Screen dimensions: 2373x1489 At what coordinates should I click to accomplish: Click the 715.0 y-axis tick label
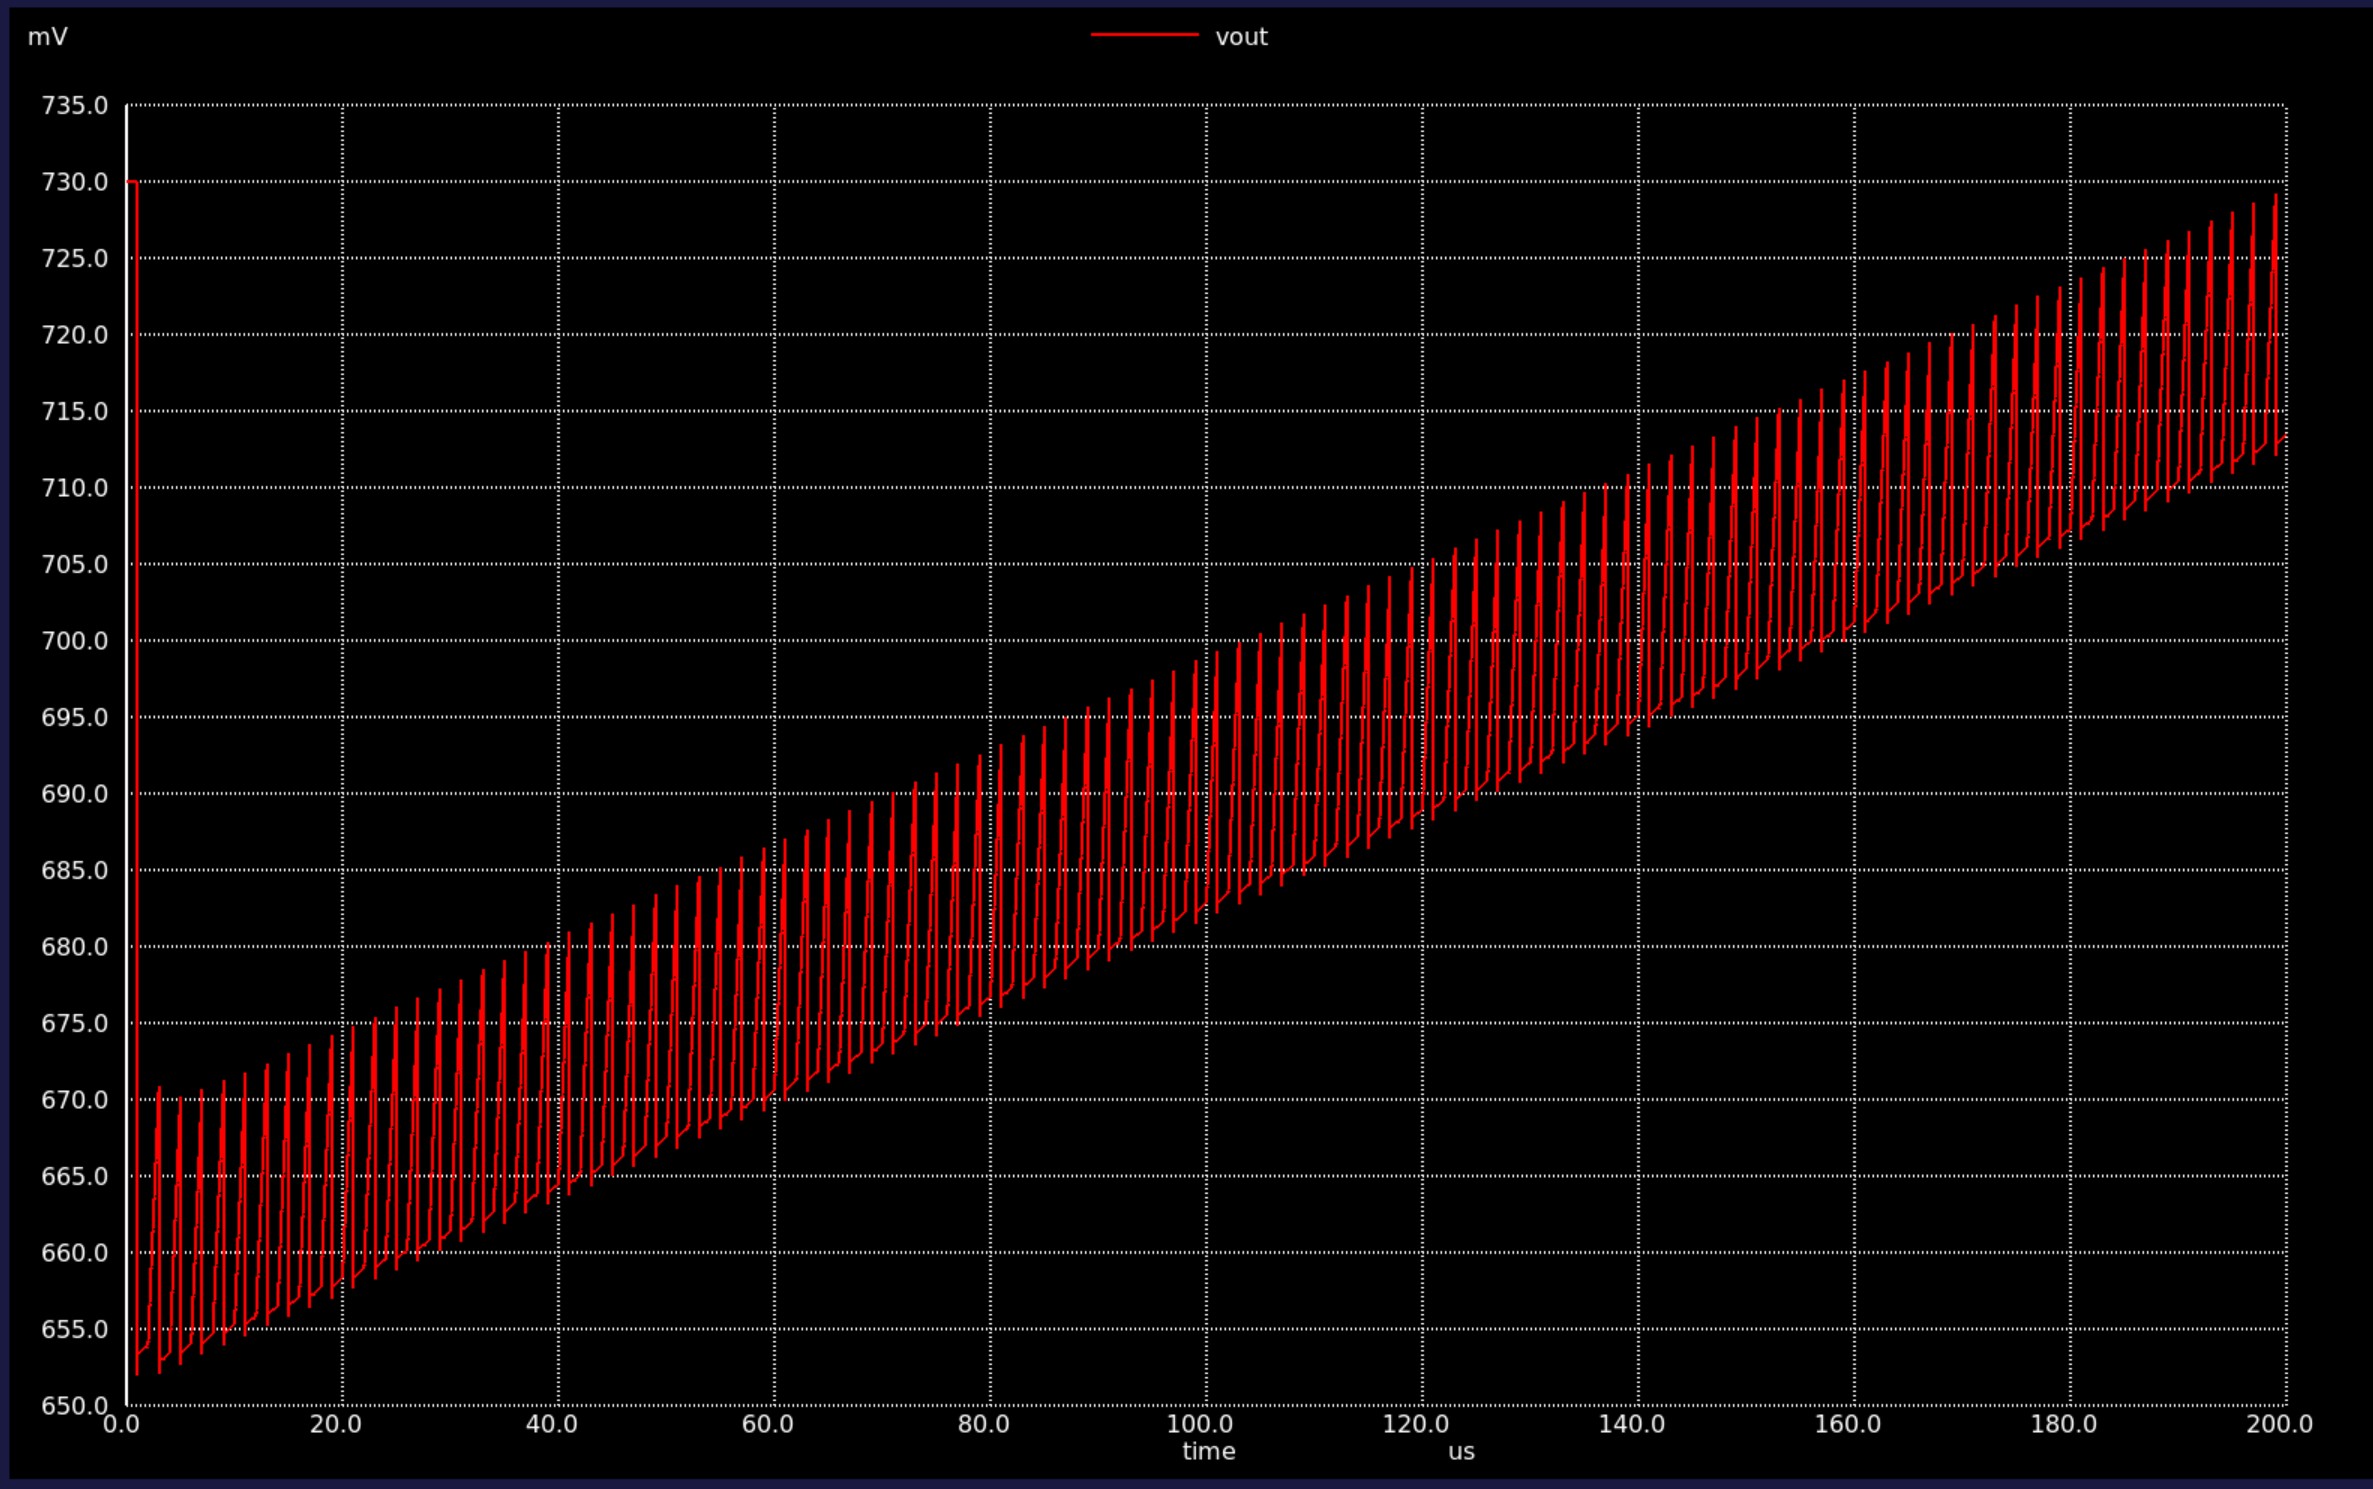coord(74,411)
